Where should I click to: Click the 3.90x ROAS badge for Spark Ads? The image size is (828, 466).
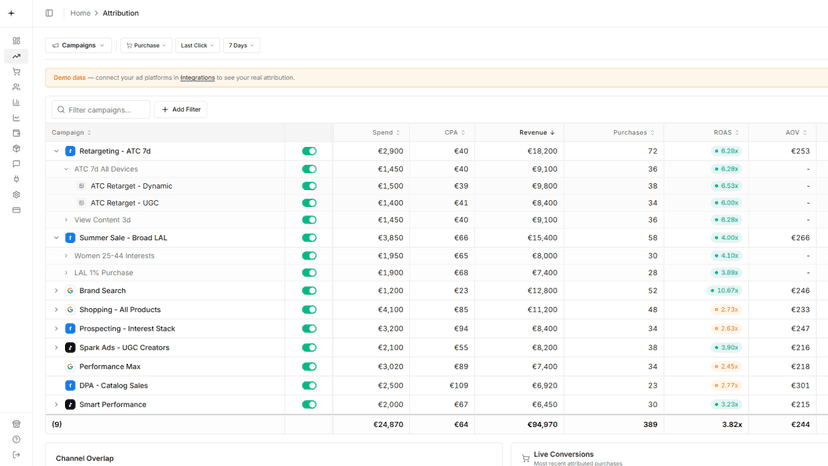726,348
